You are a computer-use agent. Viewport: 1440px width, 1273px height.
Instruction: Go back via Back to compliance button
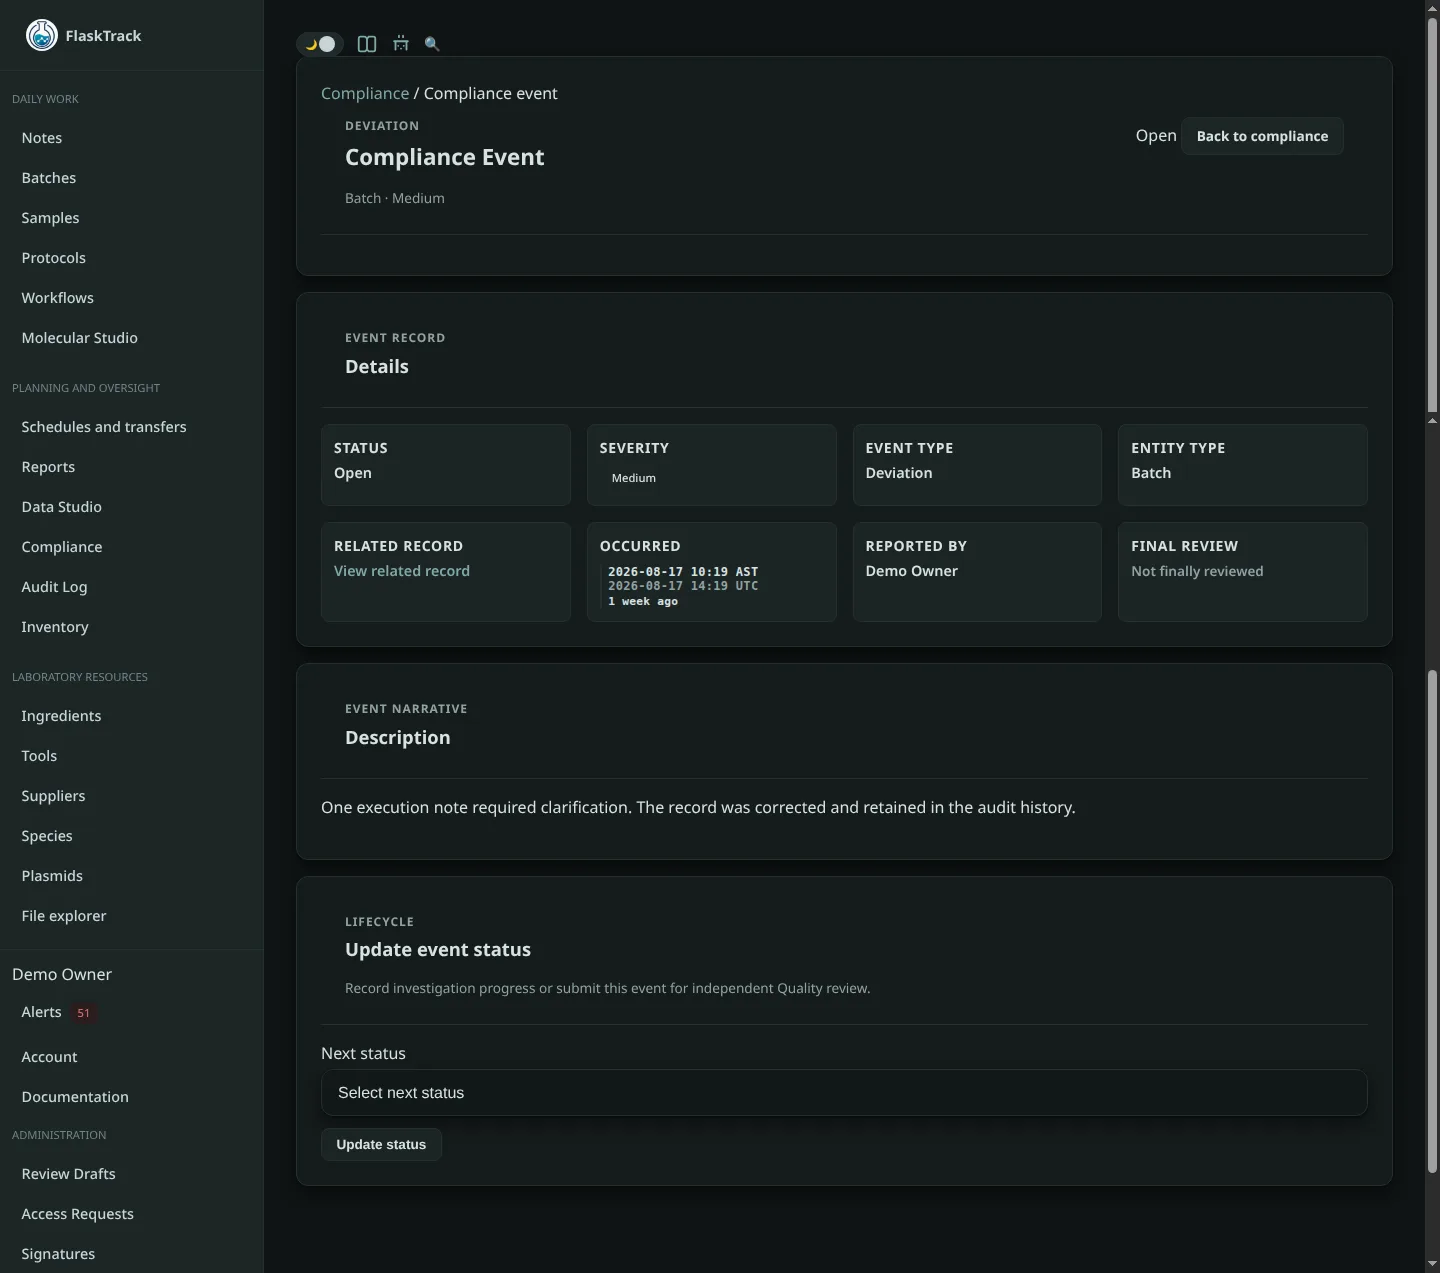[1262, 136]
